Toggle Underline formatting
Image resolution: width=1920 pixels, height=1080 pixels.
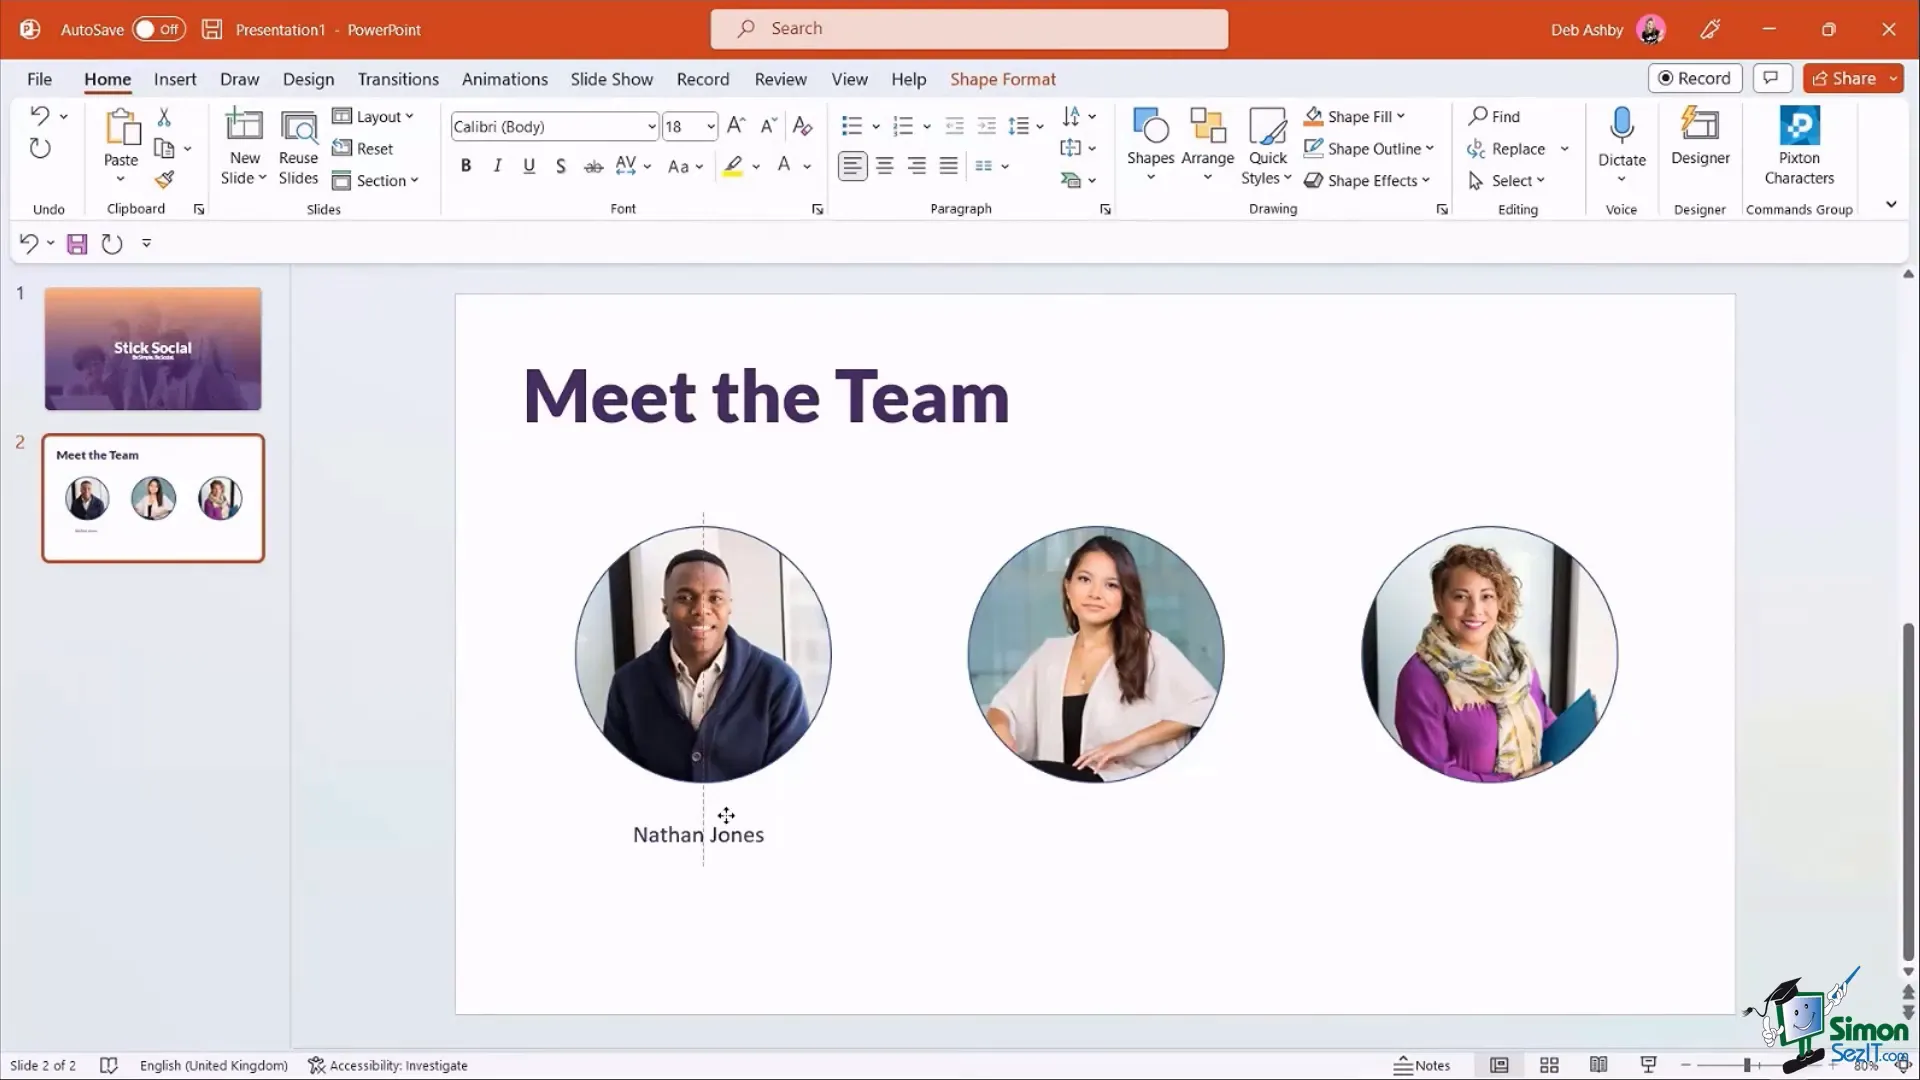pos(529,166)
